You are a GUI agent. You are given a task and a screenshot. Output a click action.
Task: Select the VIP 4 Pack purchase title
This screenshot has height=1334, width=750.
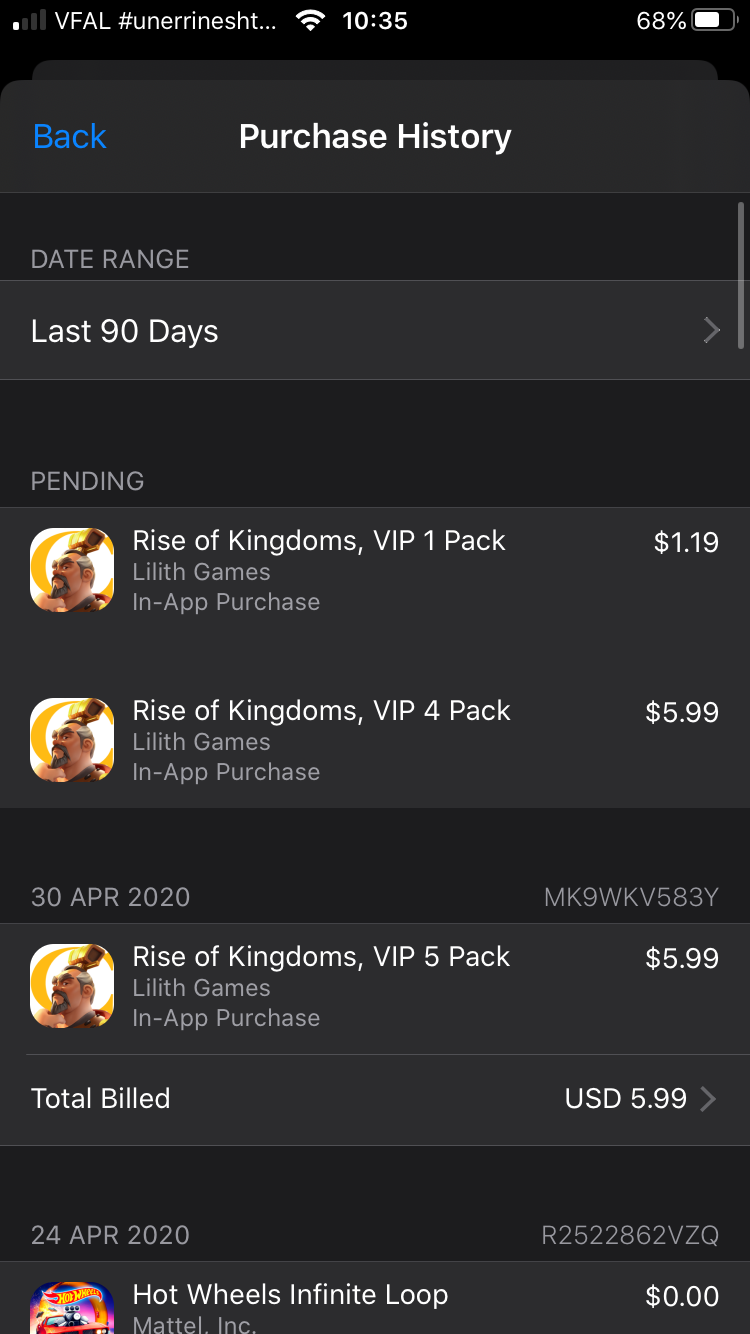click(x=321, y=711)
